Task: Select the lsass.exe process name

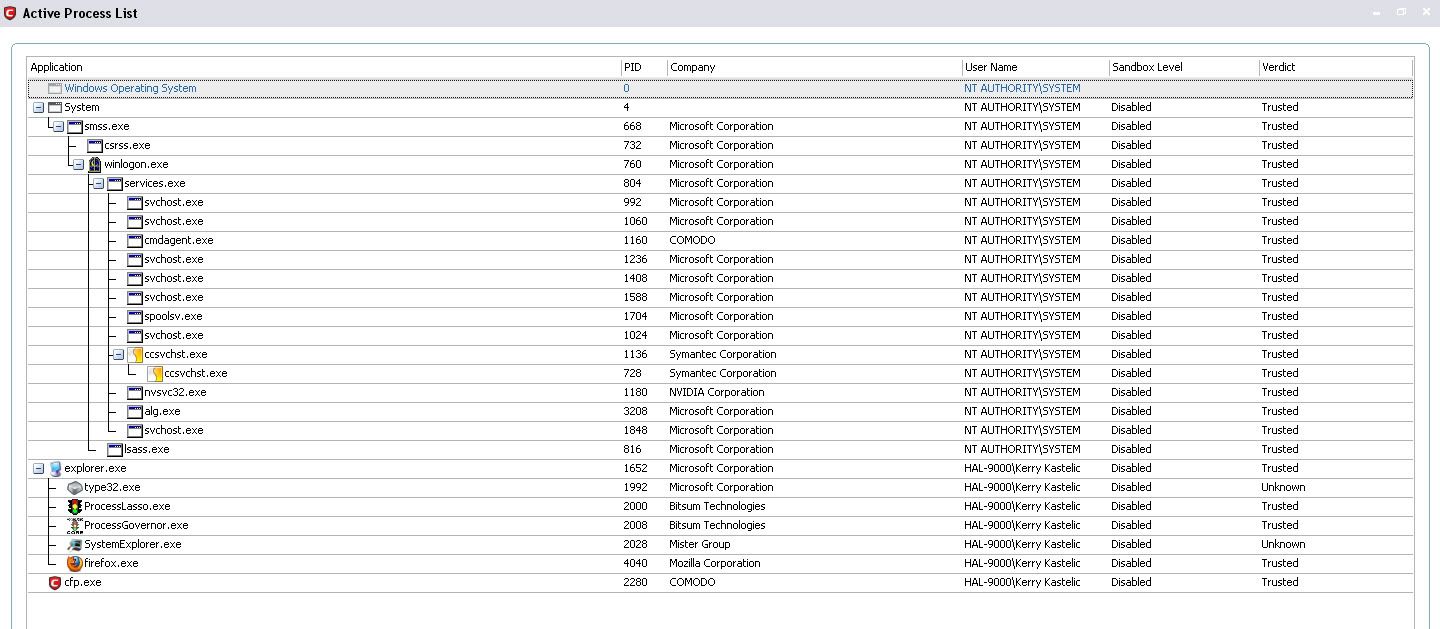Action: (147, 449)
